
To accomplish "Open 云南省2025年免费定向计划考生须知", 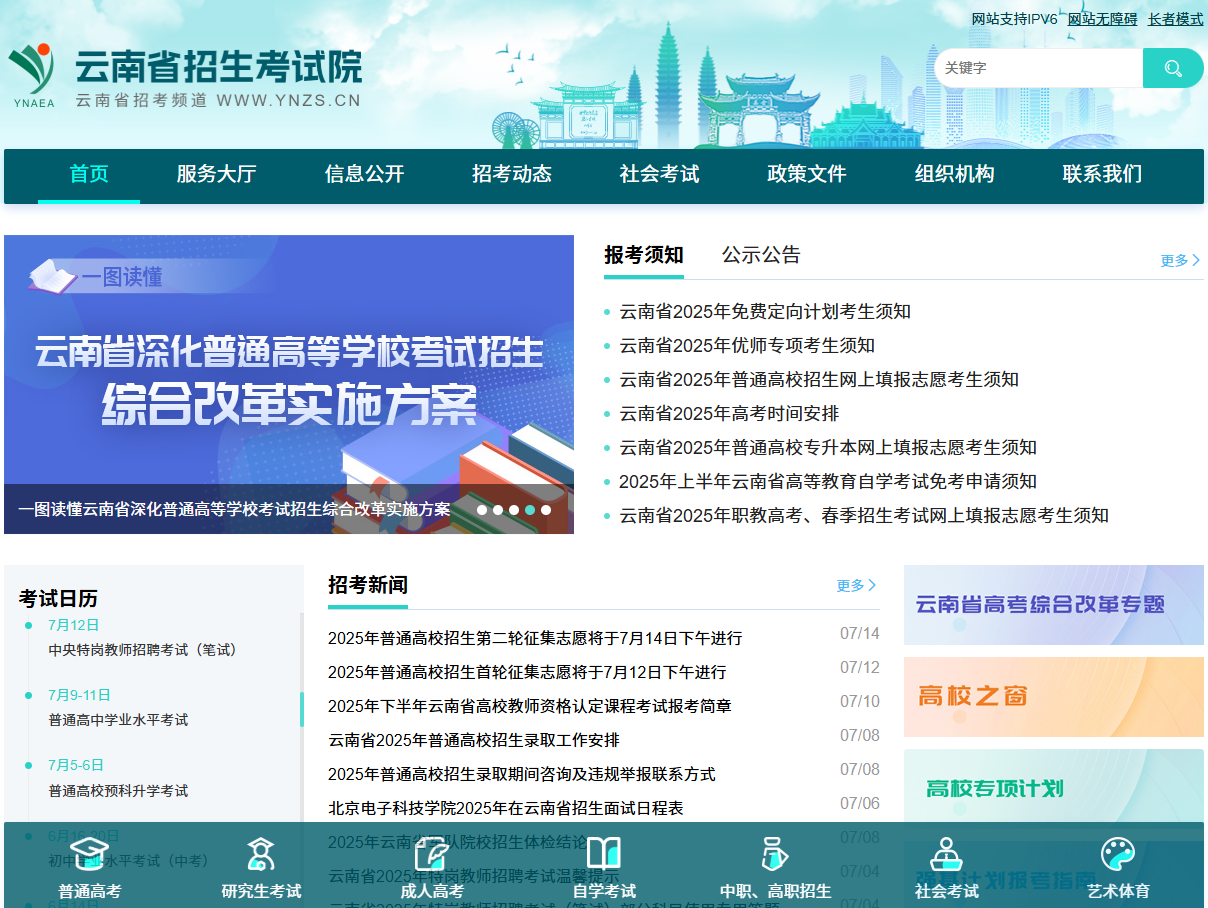I will pyautogui.click(x=765, y=312).
